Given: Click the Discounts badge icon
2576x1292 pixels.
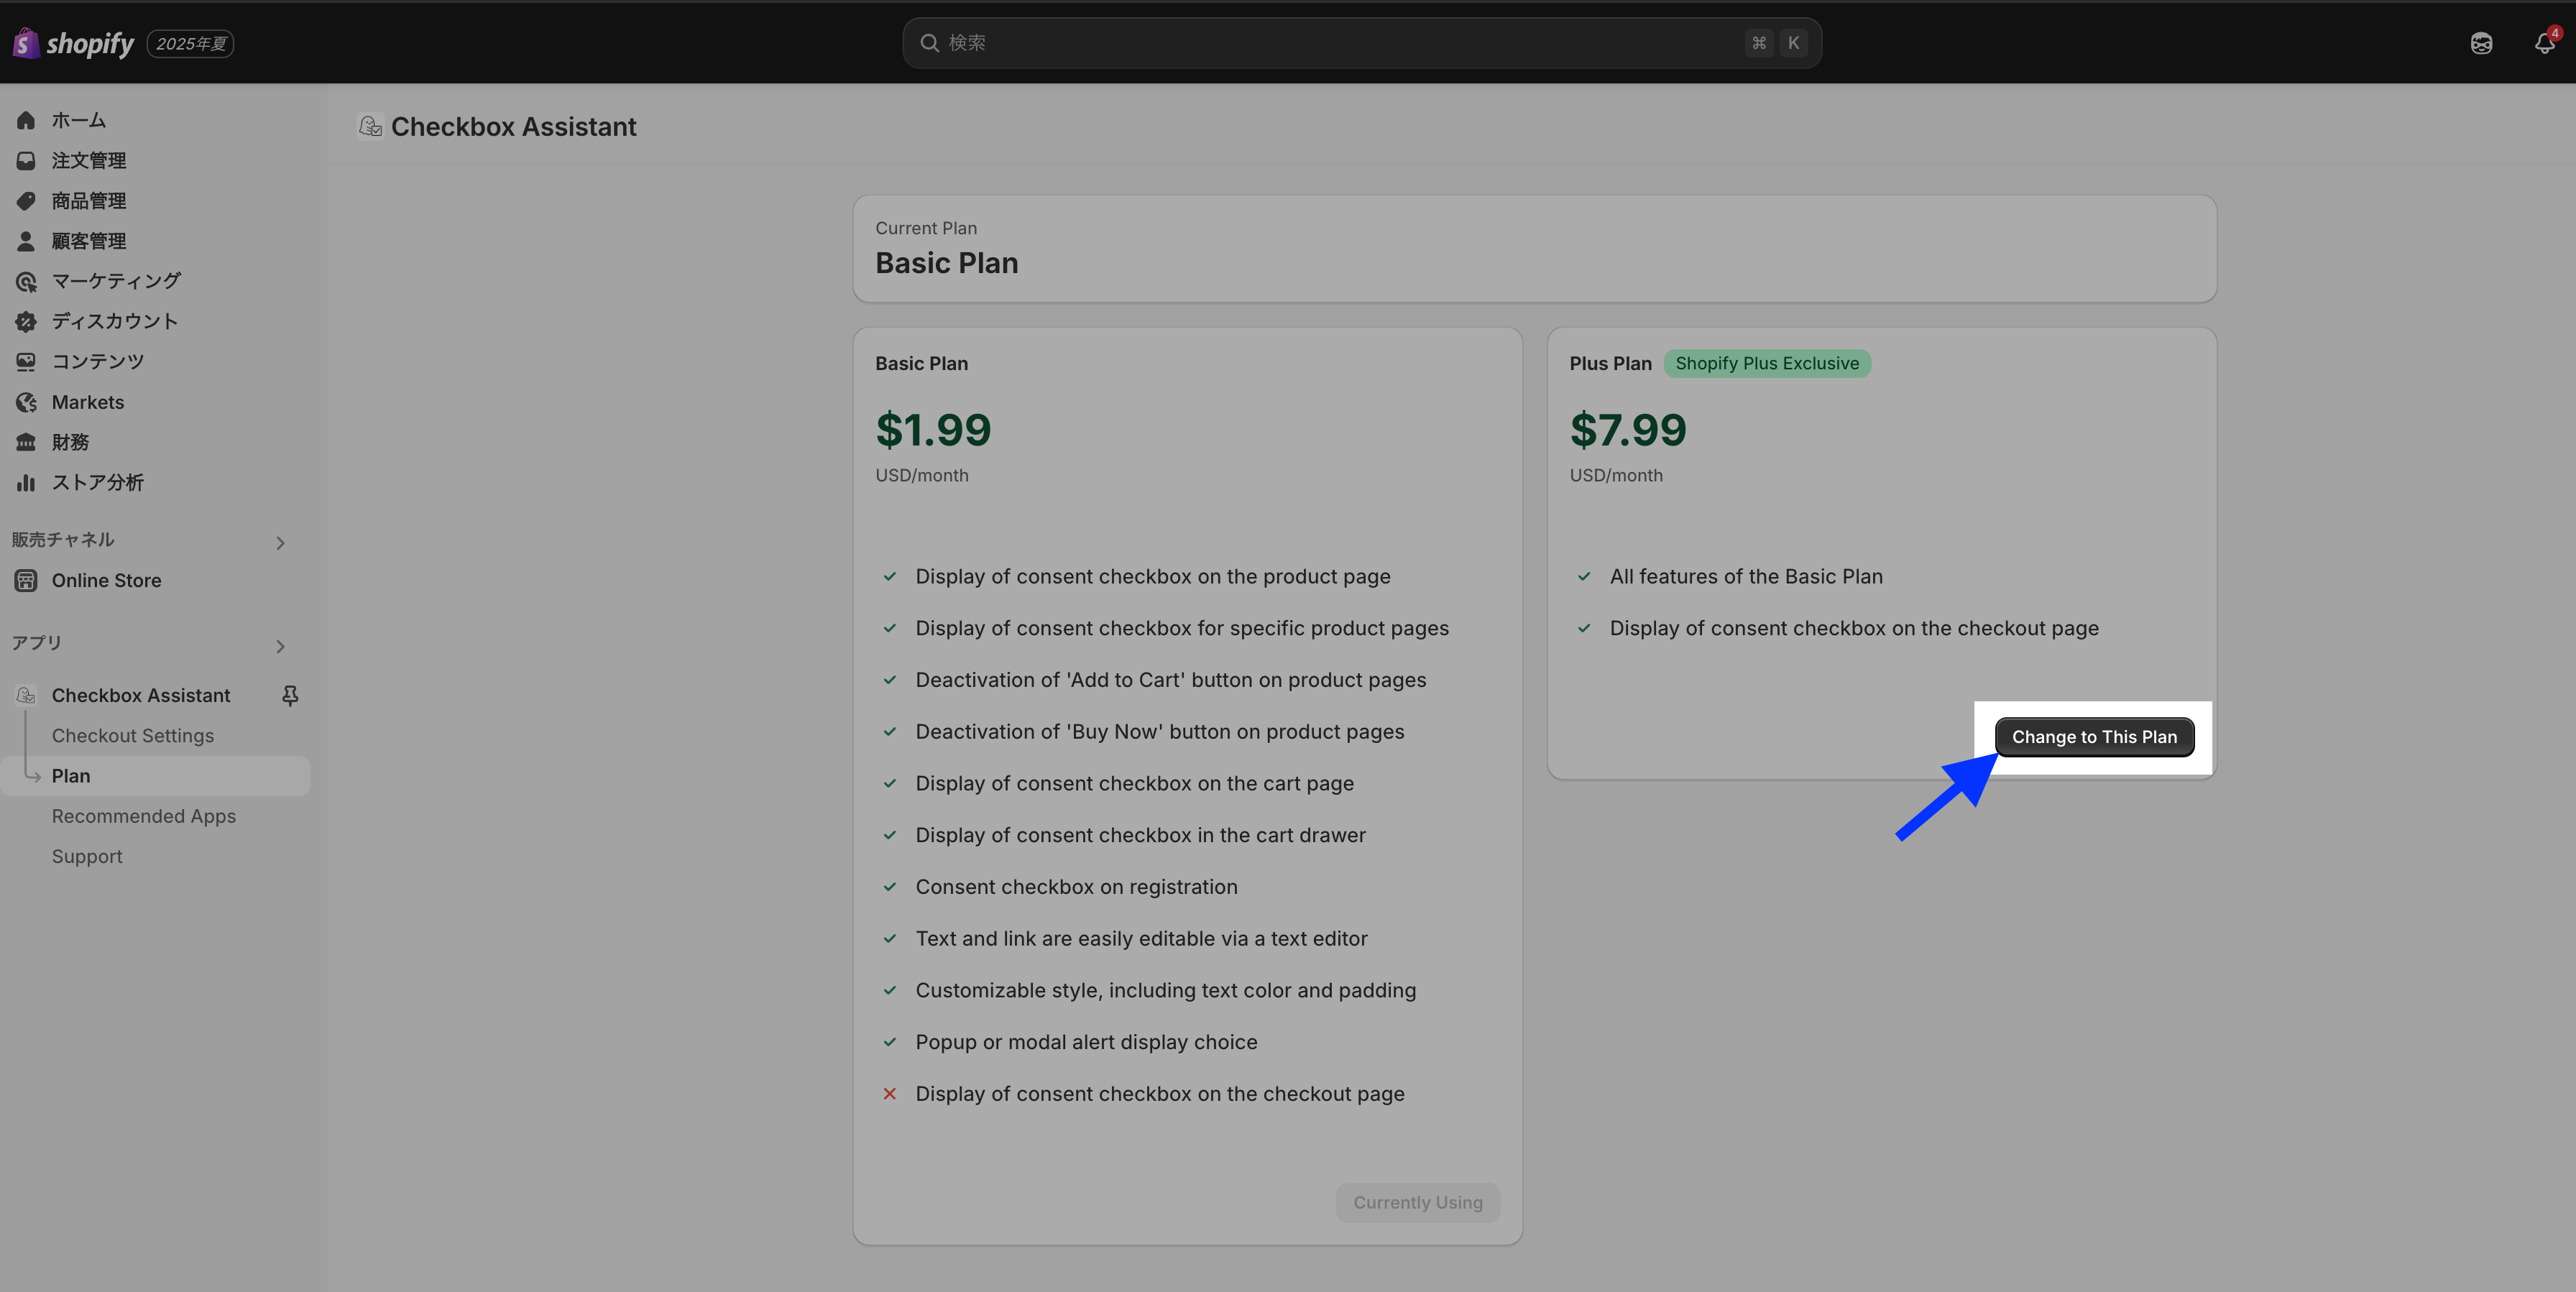Looking at the screenshot, I should point(26,321).
